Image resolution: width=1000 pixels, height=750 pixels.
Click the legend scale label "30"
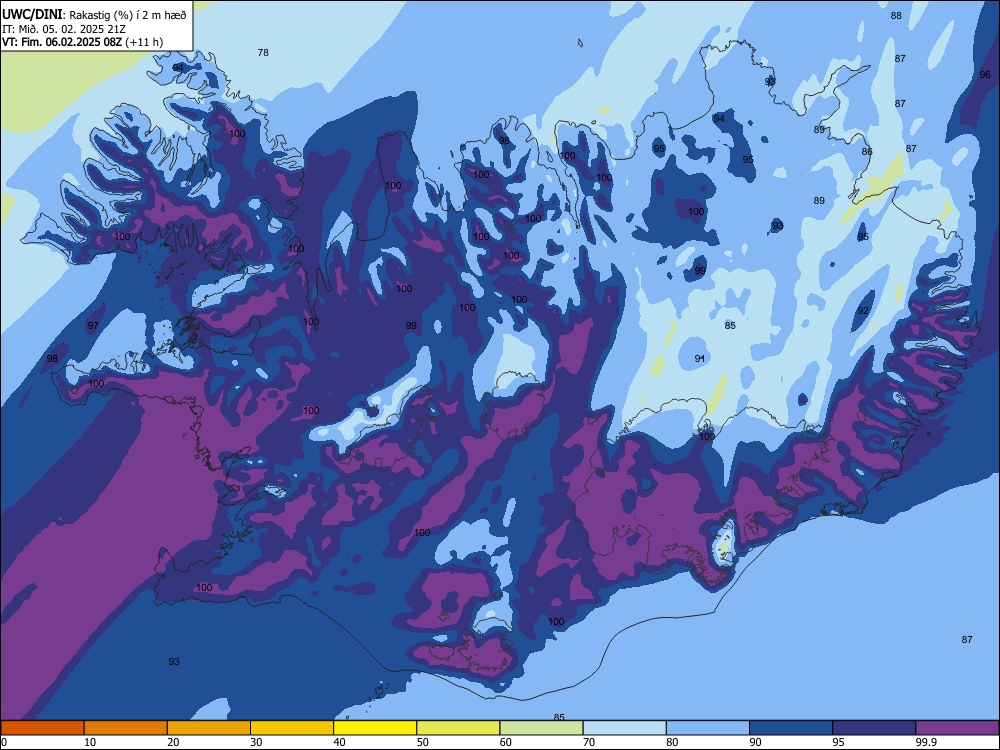point(256,742)
